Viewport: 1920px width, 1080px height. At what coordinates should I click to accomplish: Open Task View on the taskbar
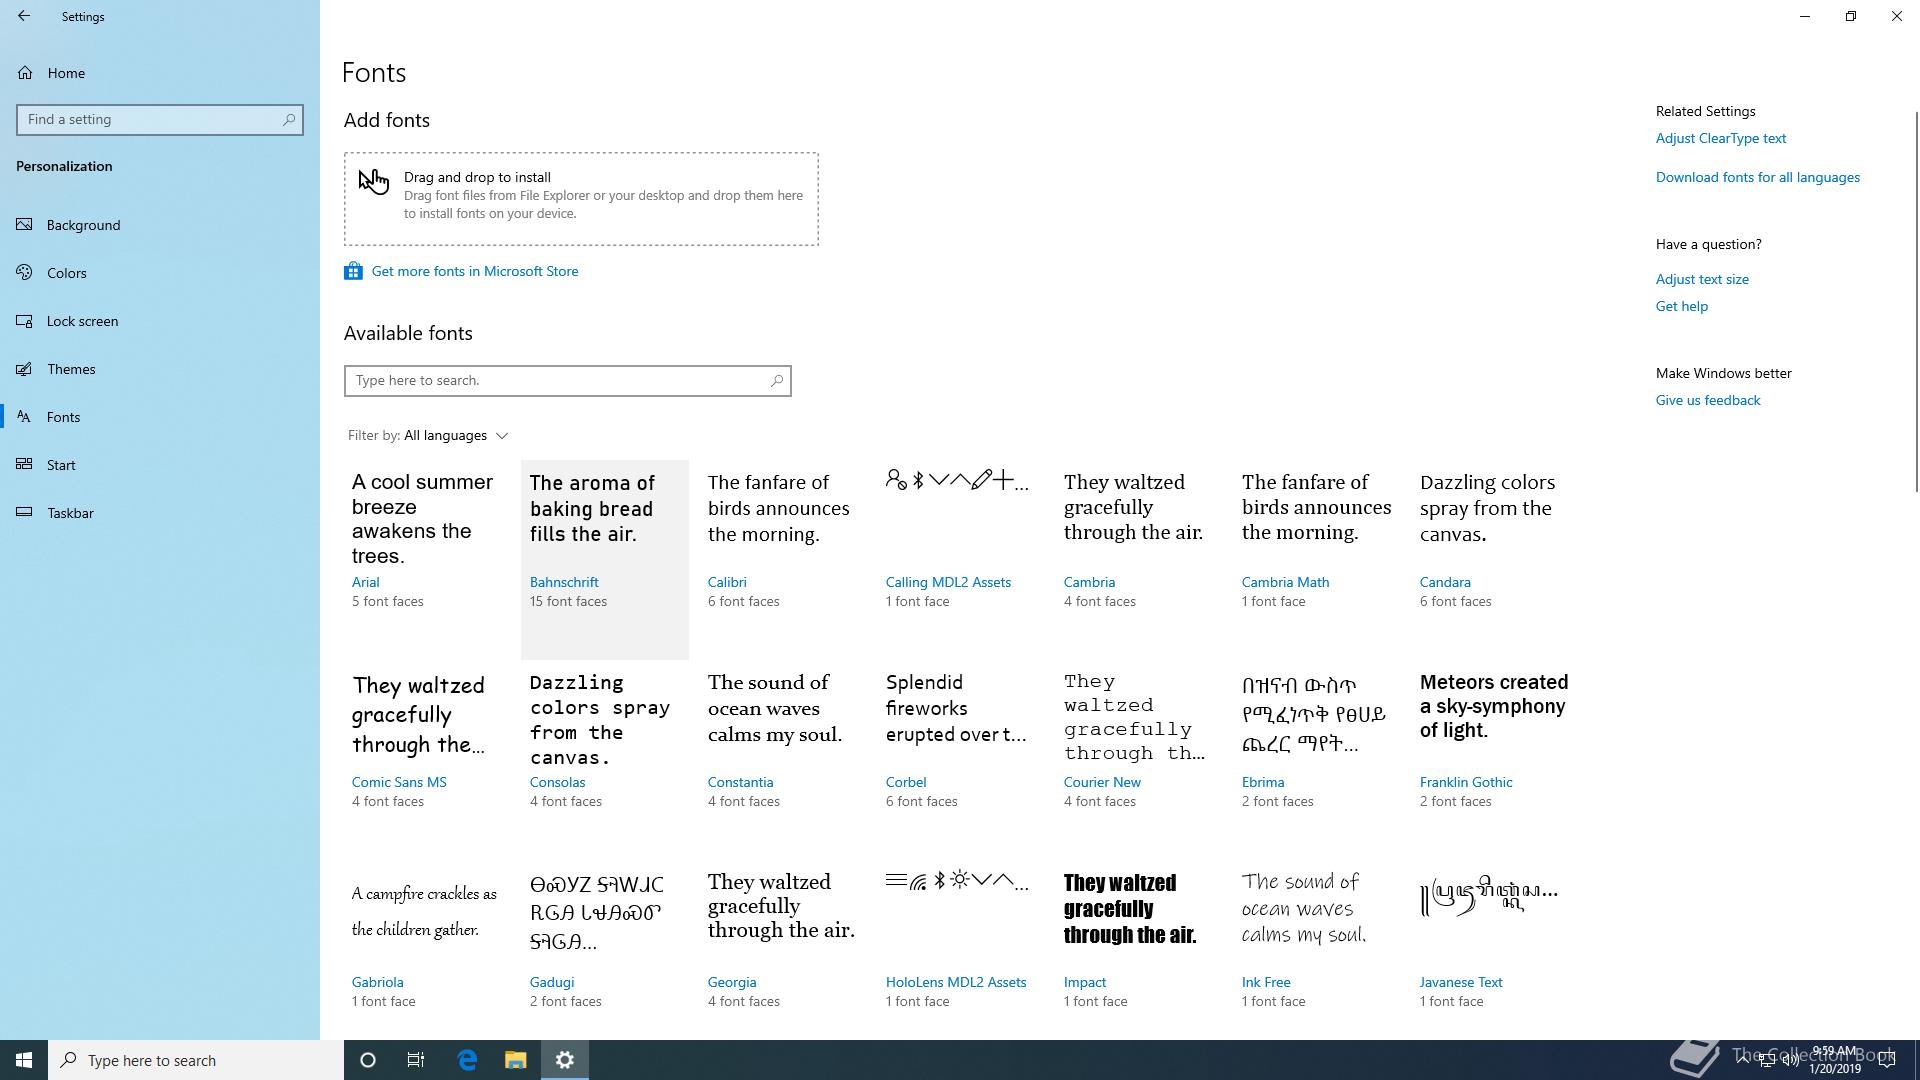[416, 1060]
